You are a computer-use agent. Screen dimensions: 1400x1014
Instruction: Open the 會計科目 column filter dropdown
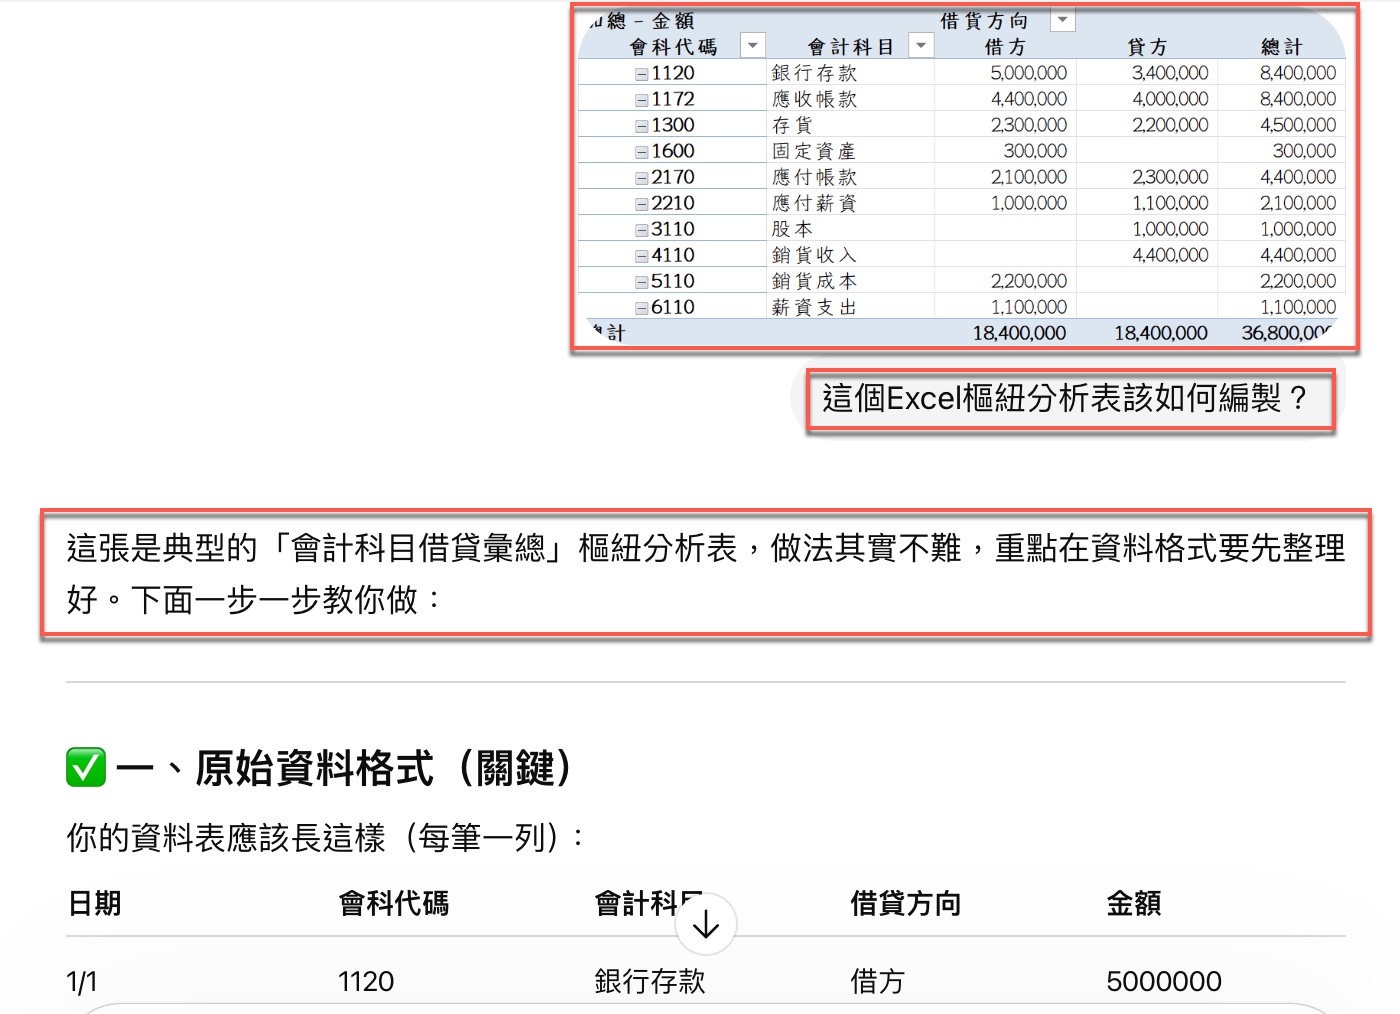(x=920, y=45)
